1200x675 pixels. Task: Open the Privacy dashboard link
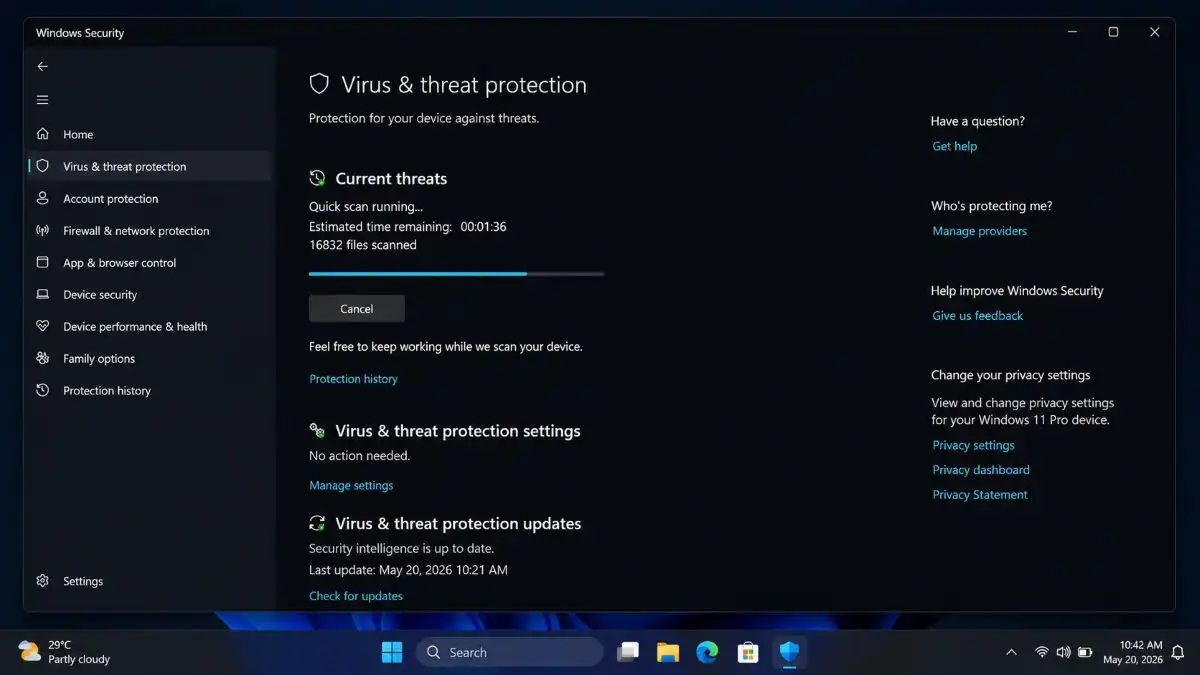click(x=981, y=470)
